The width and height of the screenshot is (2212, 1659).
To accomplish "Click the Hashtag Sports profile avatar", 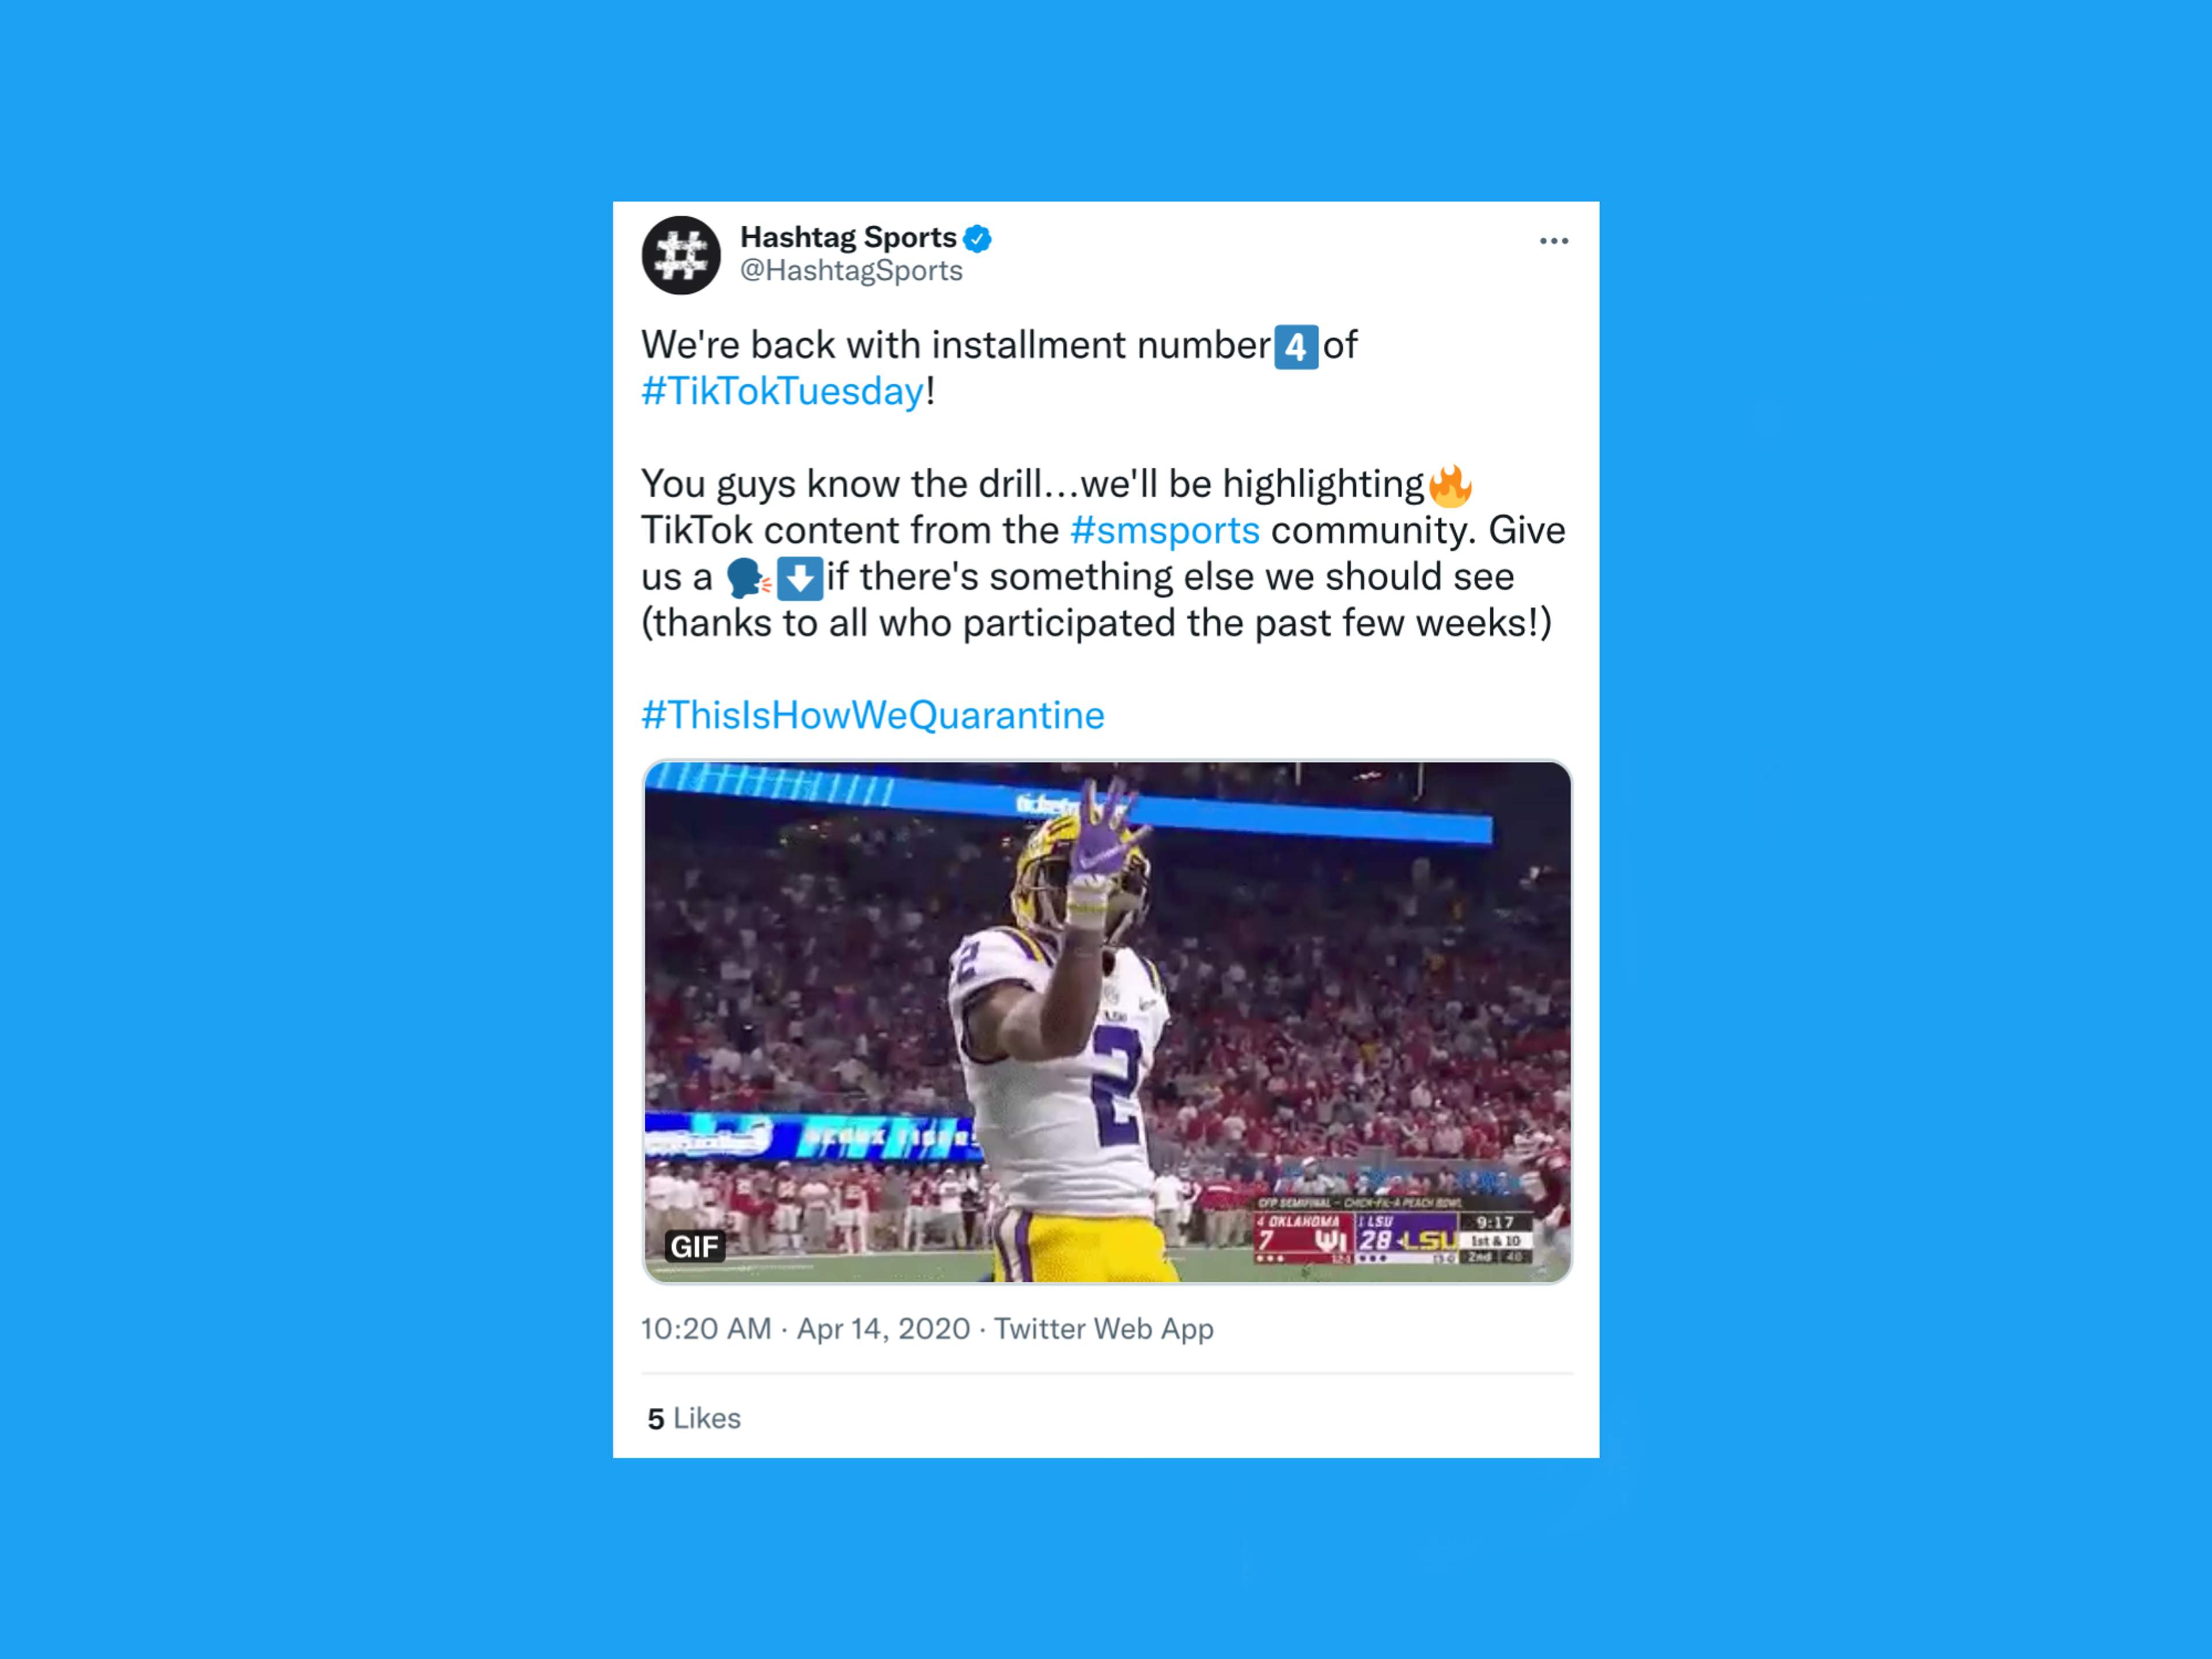I will pos(681,255).
